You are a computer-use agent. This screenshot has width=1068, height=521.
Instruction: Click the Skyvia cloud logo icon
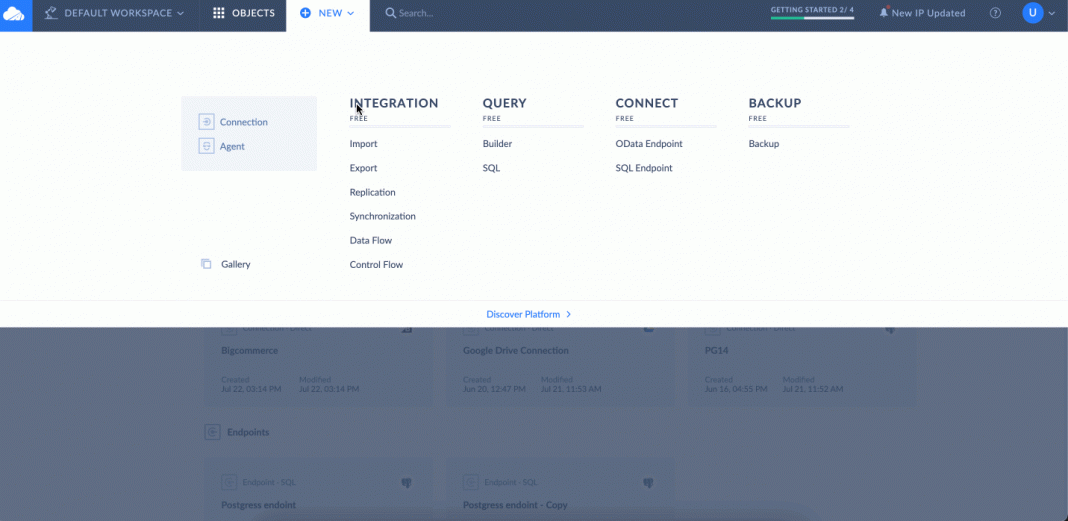15,14
